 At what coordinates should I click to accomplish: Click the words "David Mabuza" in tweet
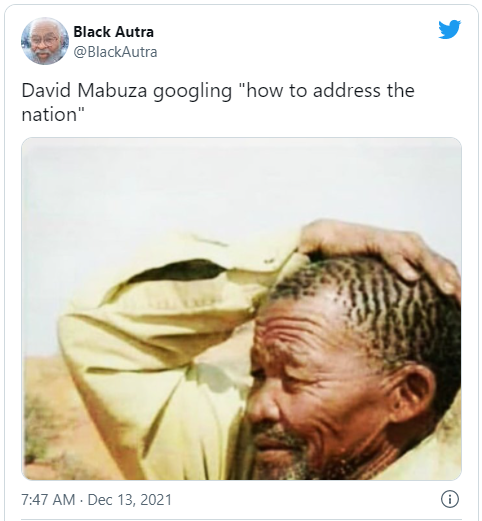[x=84, y=90]
